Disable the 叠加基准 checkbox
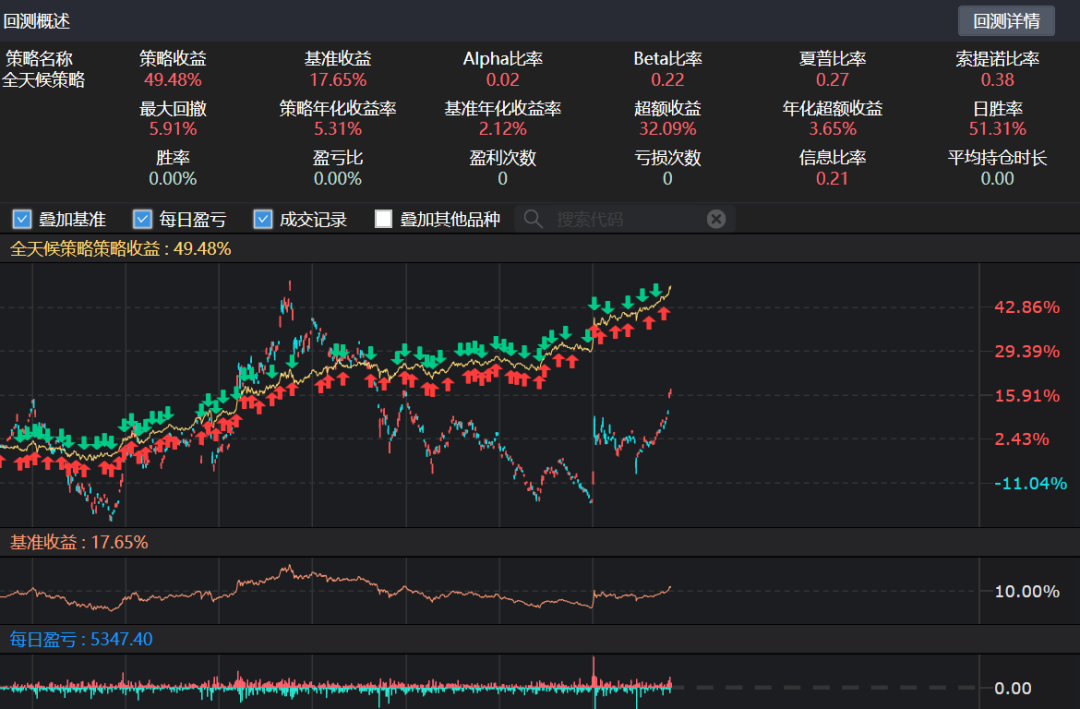 21,219
